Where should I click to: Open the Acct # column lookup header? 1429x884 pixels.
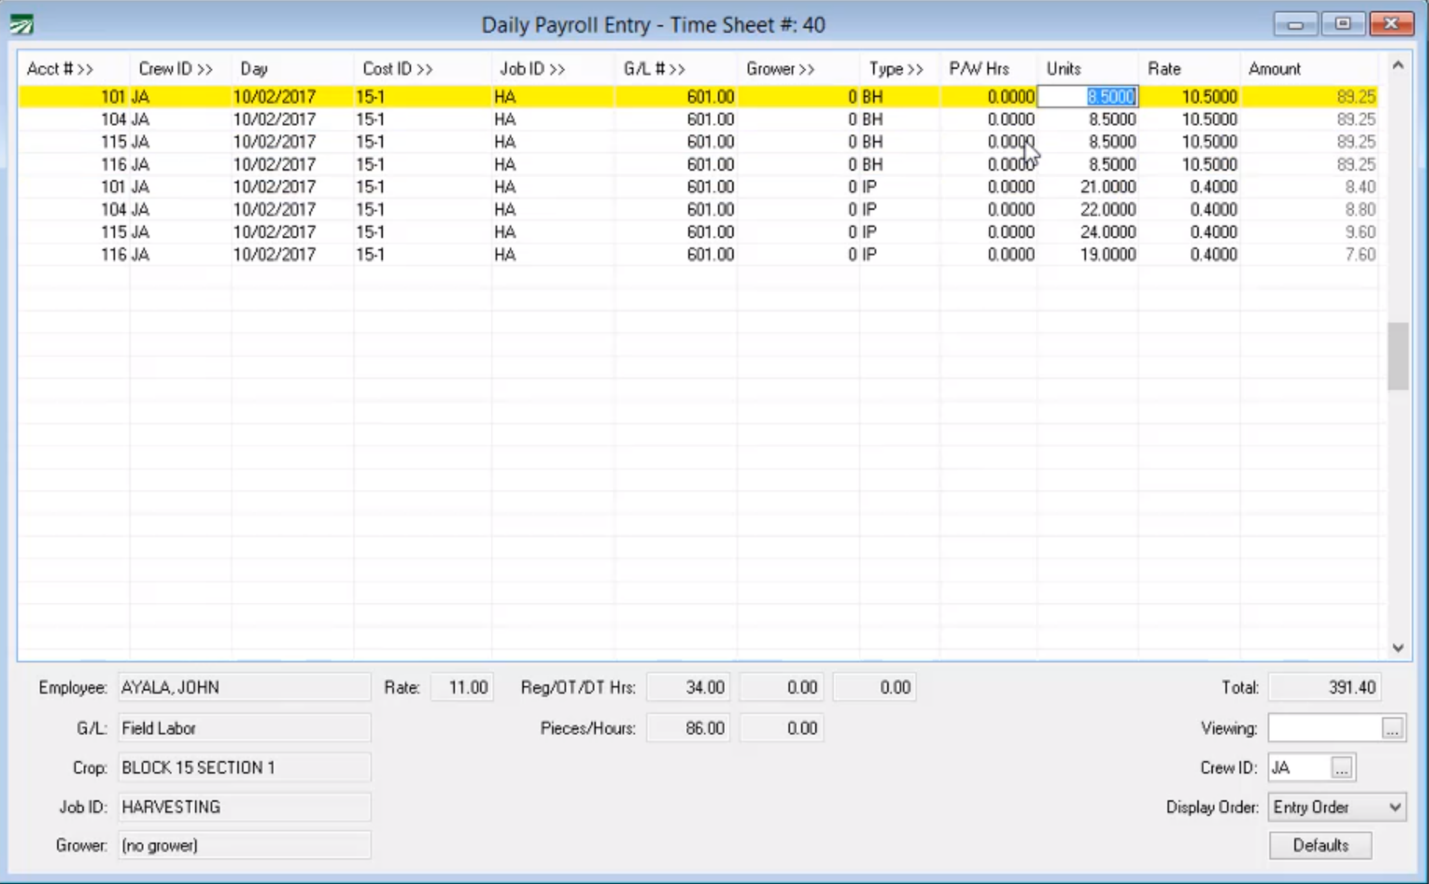coord(60,69)
